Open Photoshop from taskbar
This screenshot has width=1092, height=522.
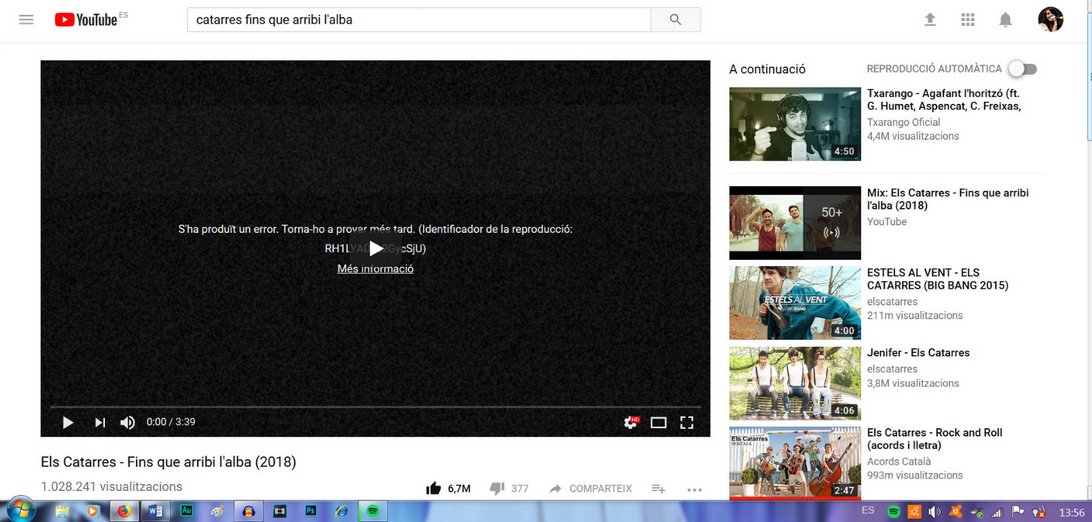click(311, 511)
